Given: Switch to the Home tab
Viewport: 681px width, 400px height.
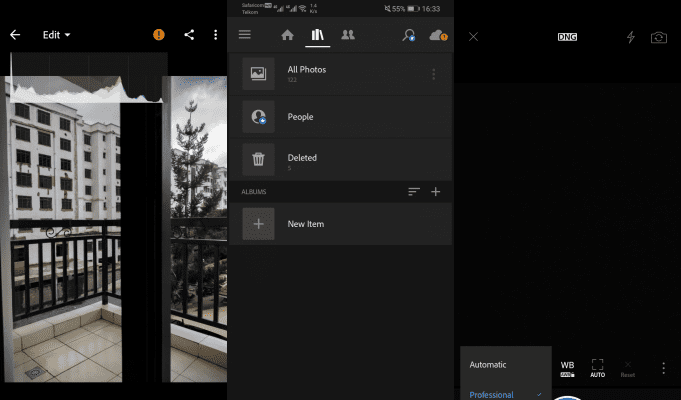Looking at the screenshot, I should coord(288,35).
